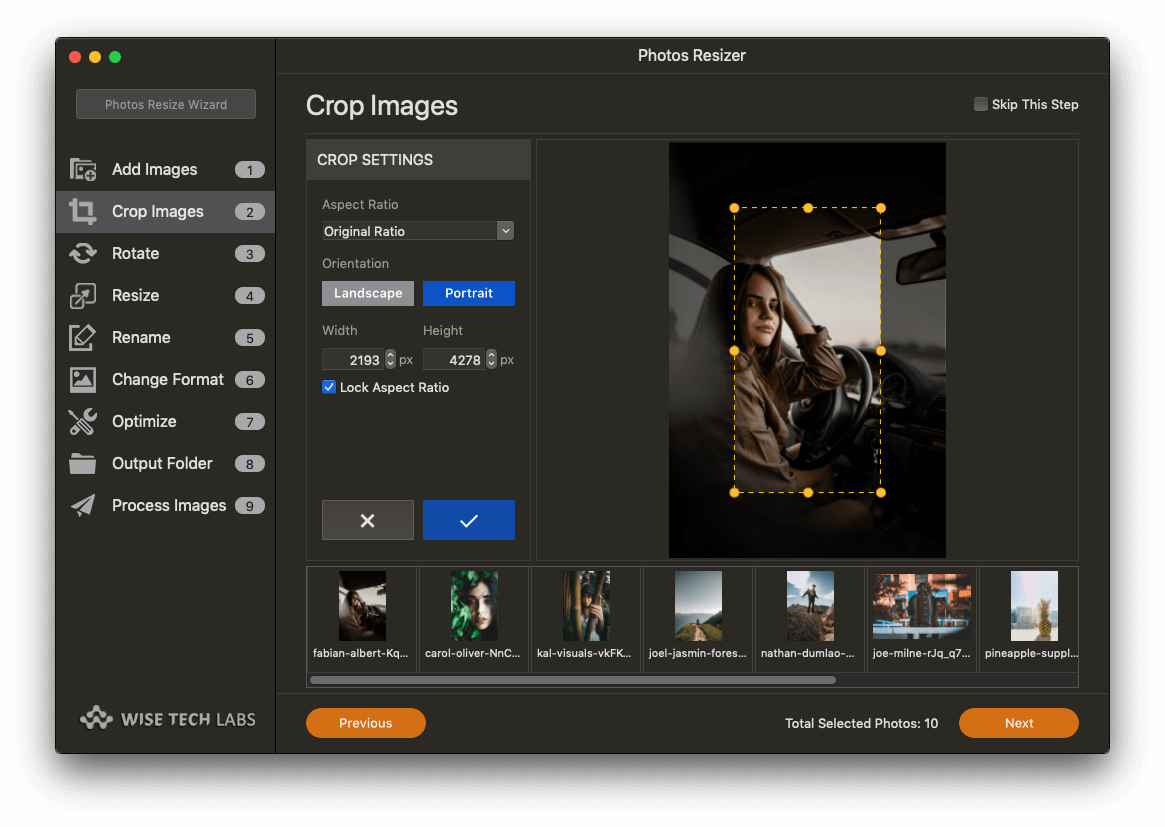Image resolution: width=1165 pixels, height=827 pixels.
Task: Click the thumbnail strip horizontal scrollbar
Action: pyautogui.click(x=572, y=680)
